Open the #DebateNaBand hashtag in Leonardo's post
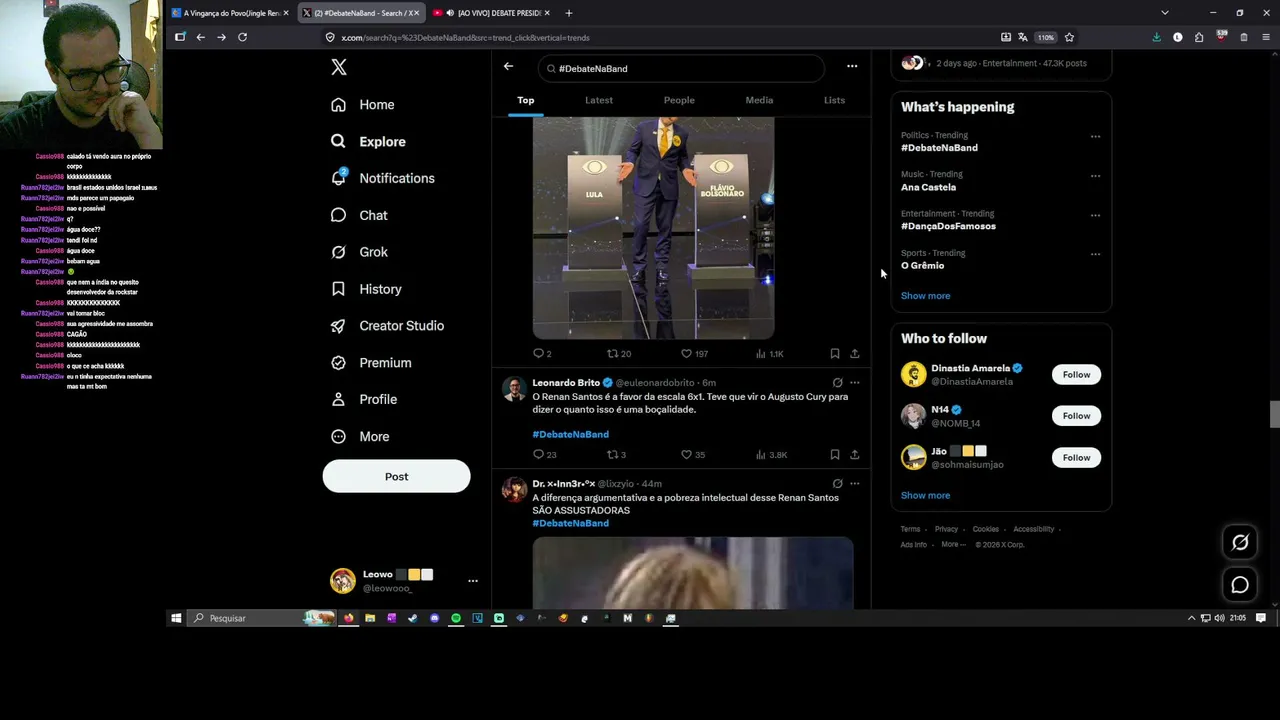Screen dimensions: 1280x720 [570, 434]
